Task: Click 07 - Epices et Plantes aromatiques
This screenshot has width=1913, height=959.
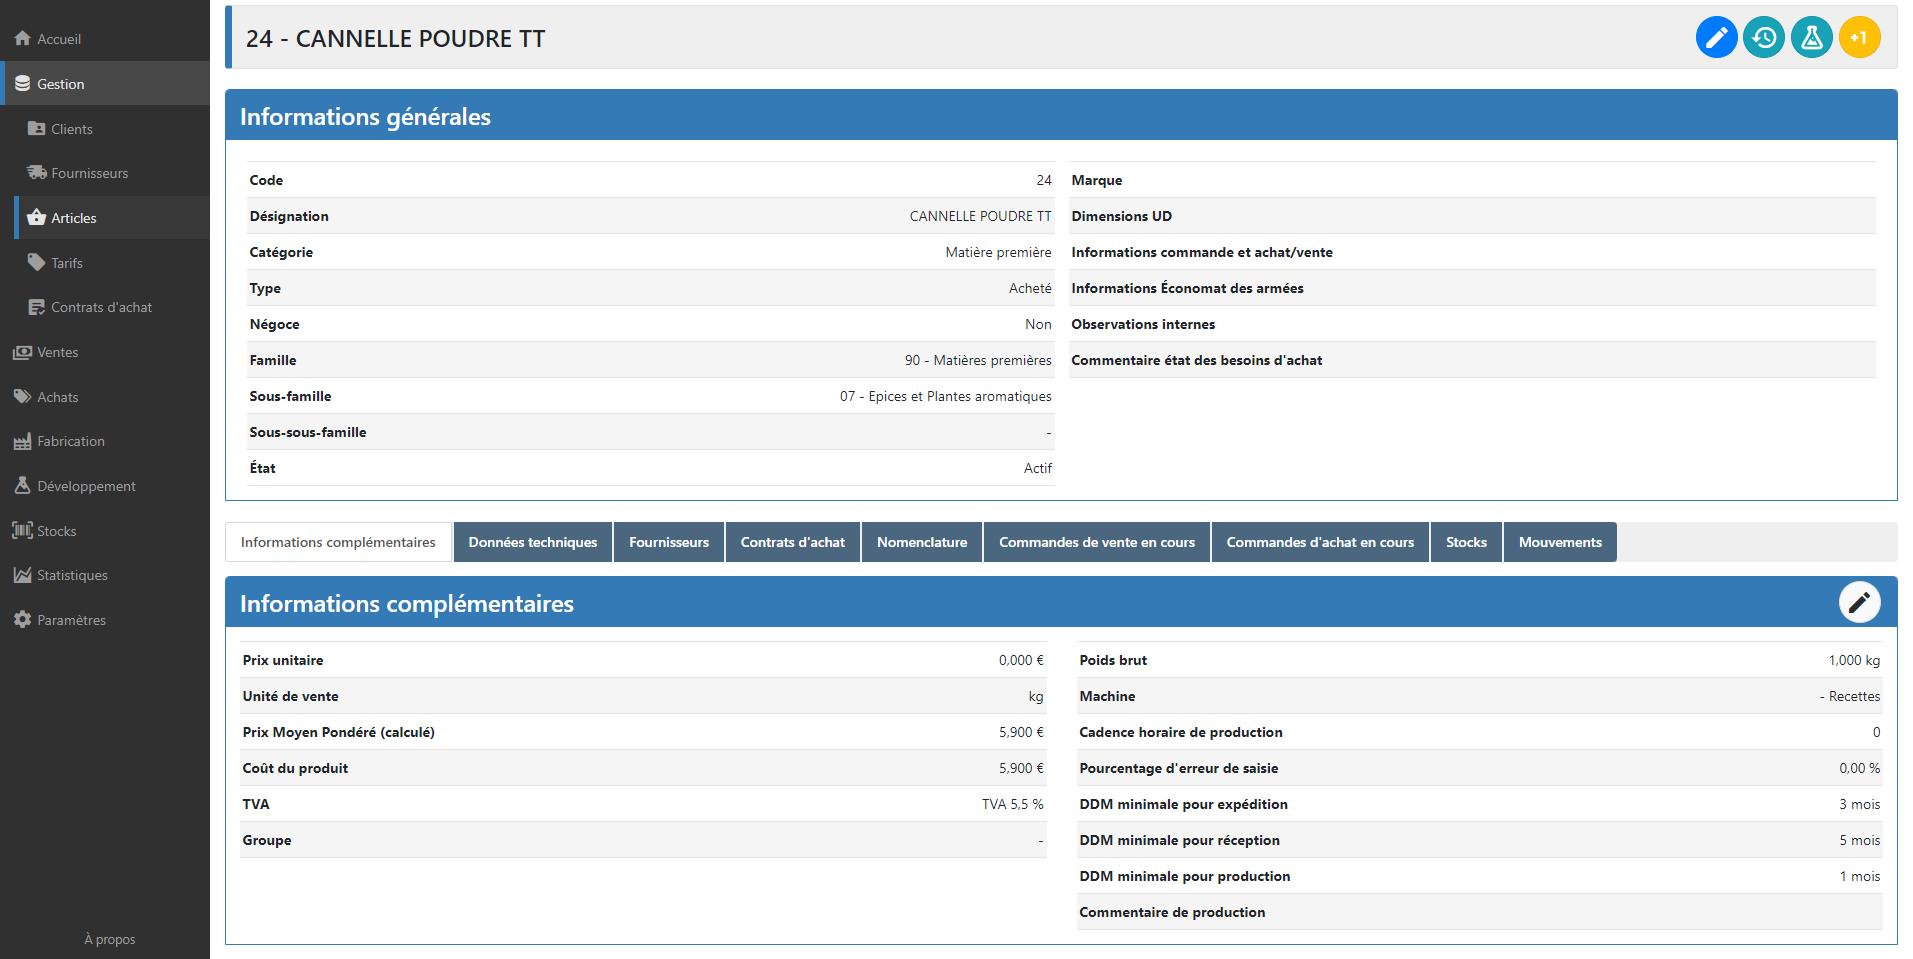Action: (x=945, y=396)
